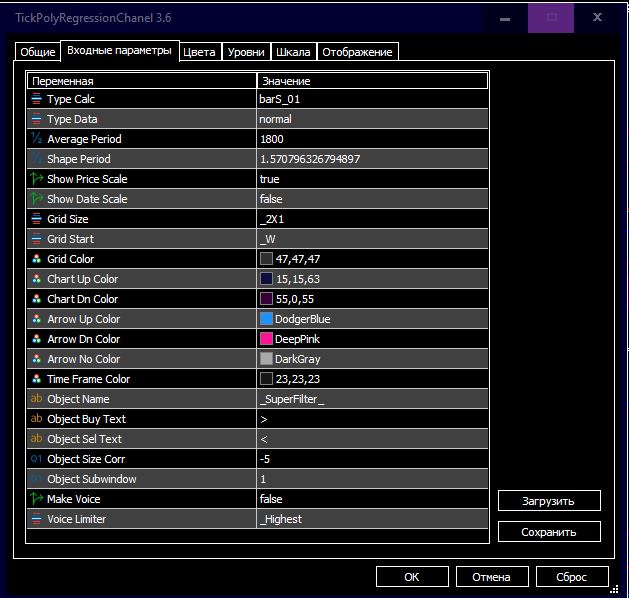Click the ab string icon beside Object Sel Text
The image size is (629, 598).
(x=37, y=439)
